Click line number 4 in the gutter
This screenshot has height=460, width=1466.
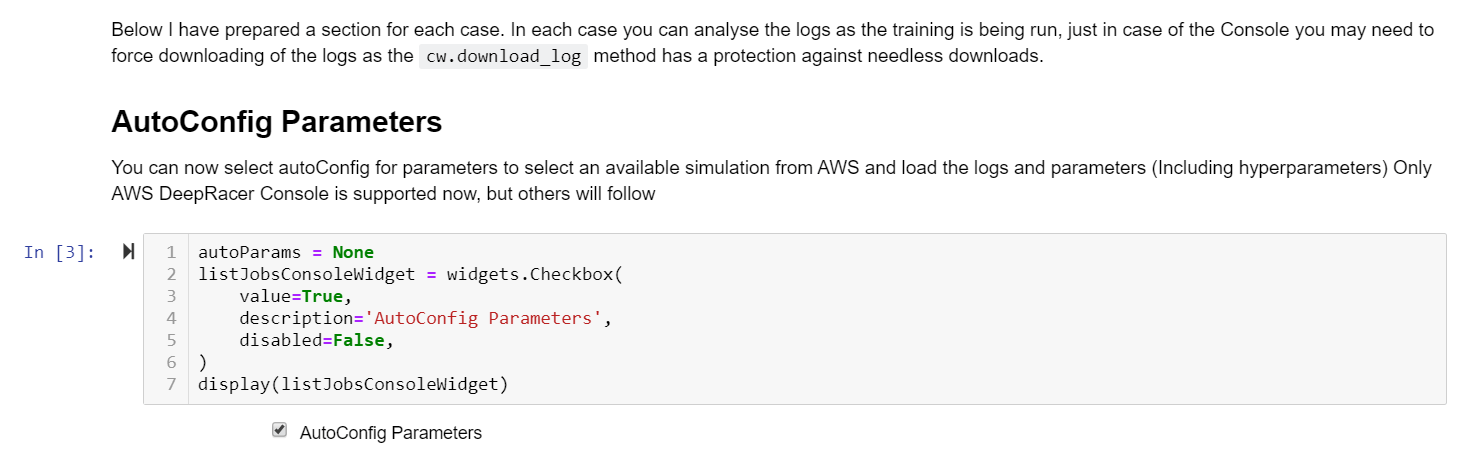(171, 318)
